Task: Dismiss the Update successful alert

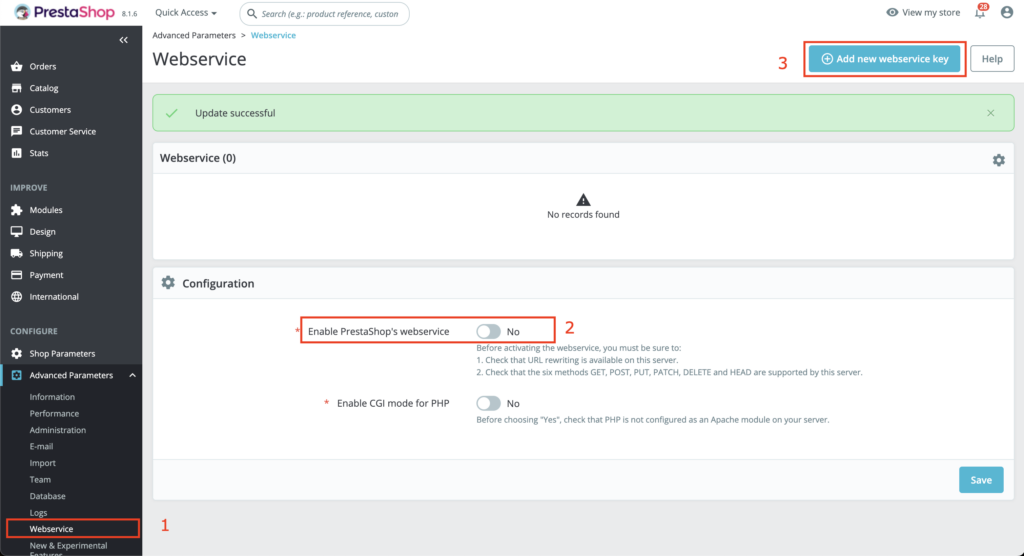Action: pos(991,113)
